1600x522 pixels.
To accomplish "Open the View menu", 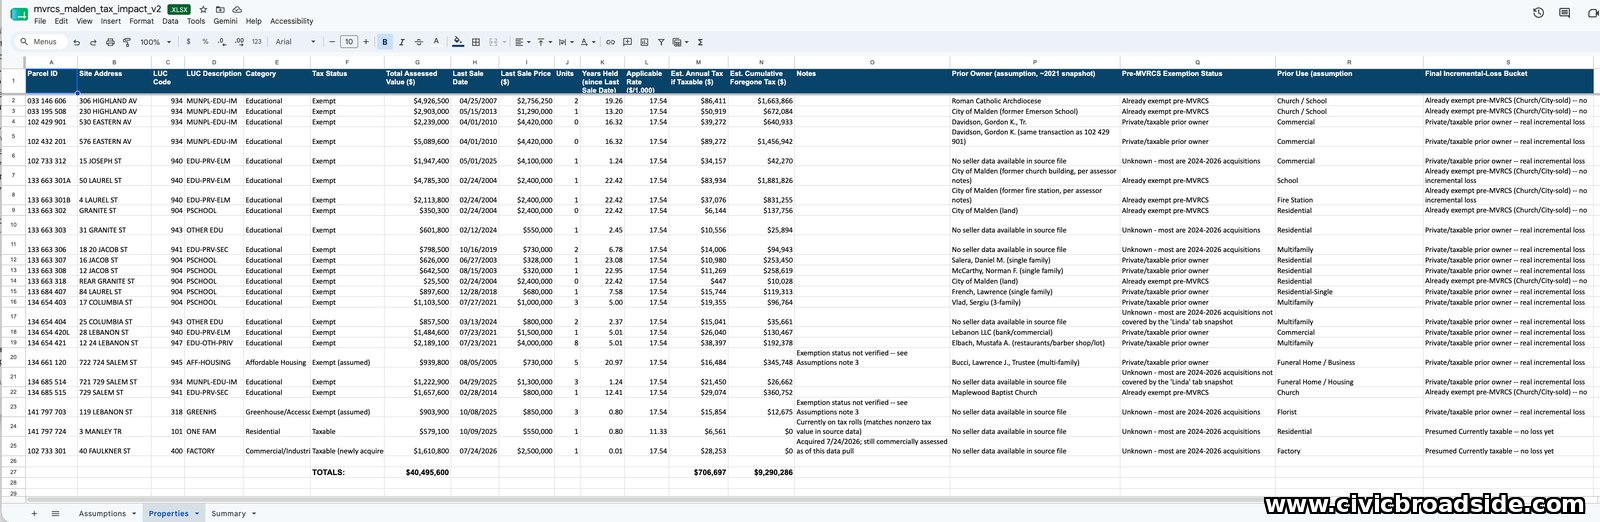I will coord(84,21).
